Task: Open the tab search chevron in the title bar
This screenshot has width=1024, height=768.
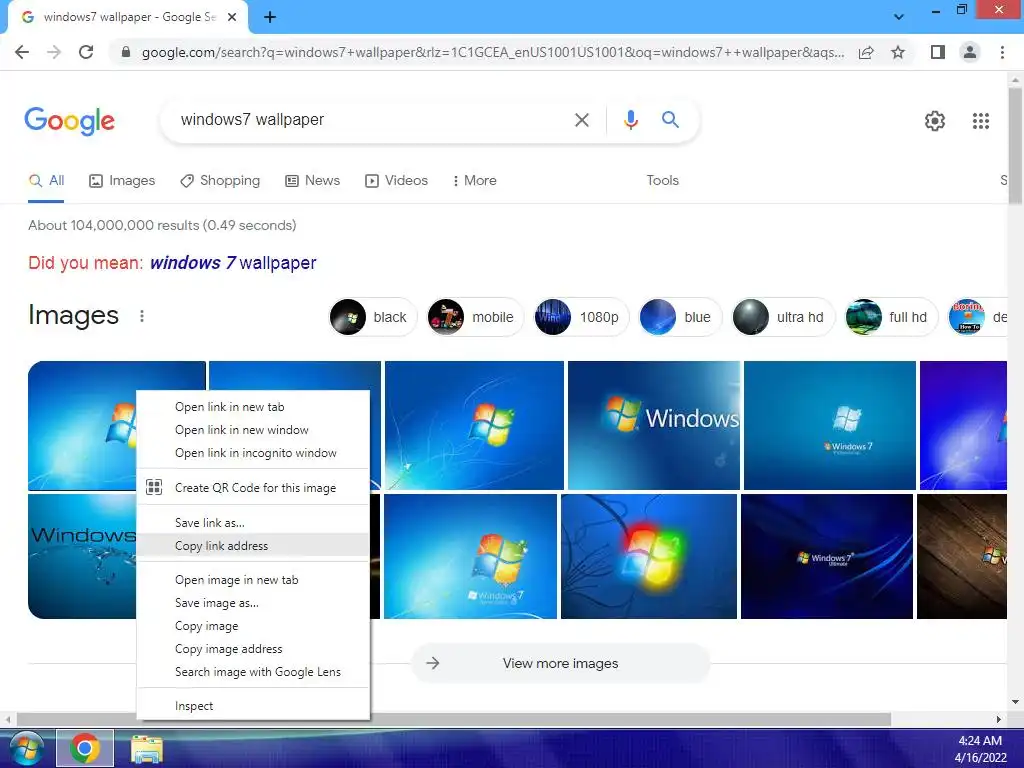Action: [x=899, y=17]
